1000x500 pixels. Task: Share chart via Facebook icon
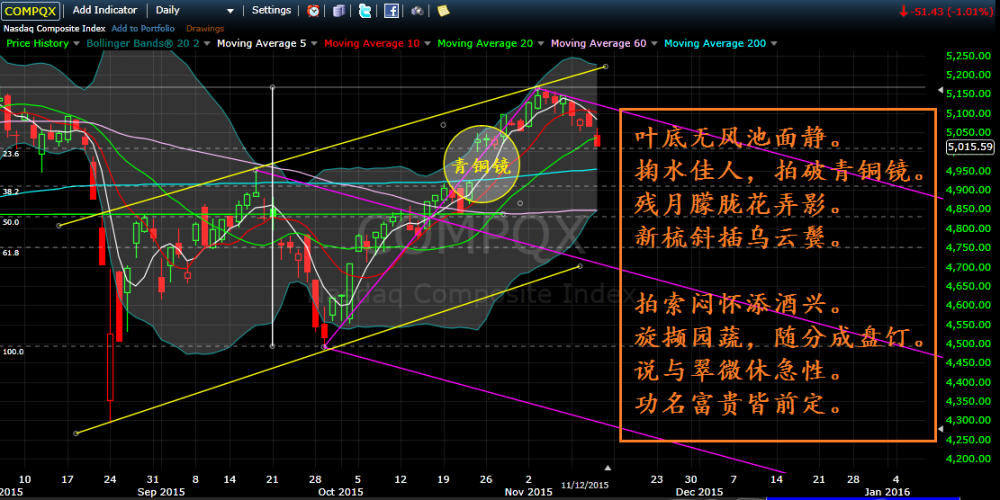391,10
